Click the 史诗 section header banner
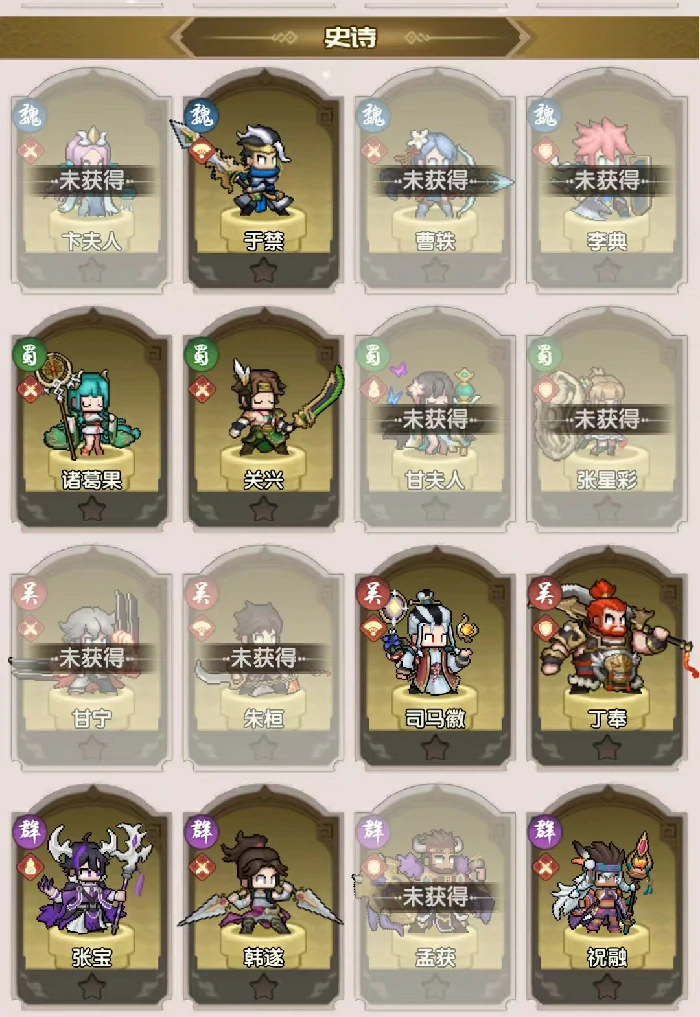700x1017 pixels. 350,37
